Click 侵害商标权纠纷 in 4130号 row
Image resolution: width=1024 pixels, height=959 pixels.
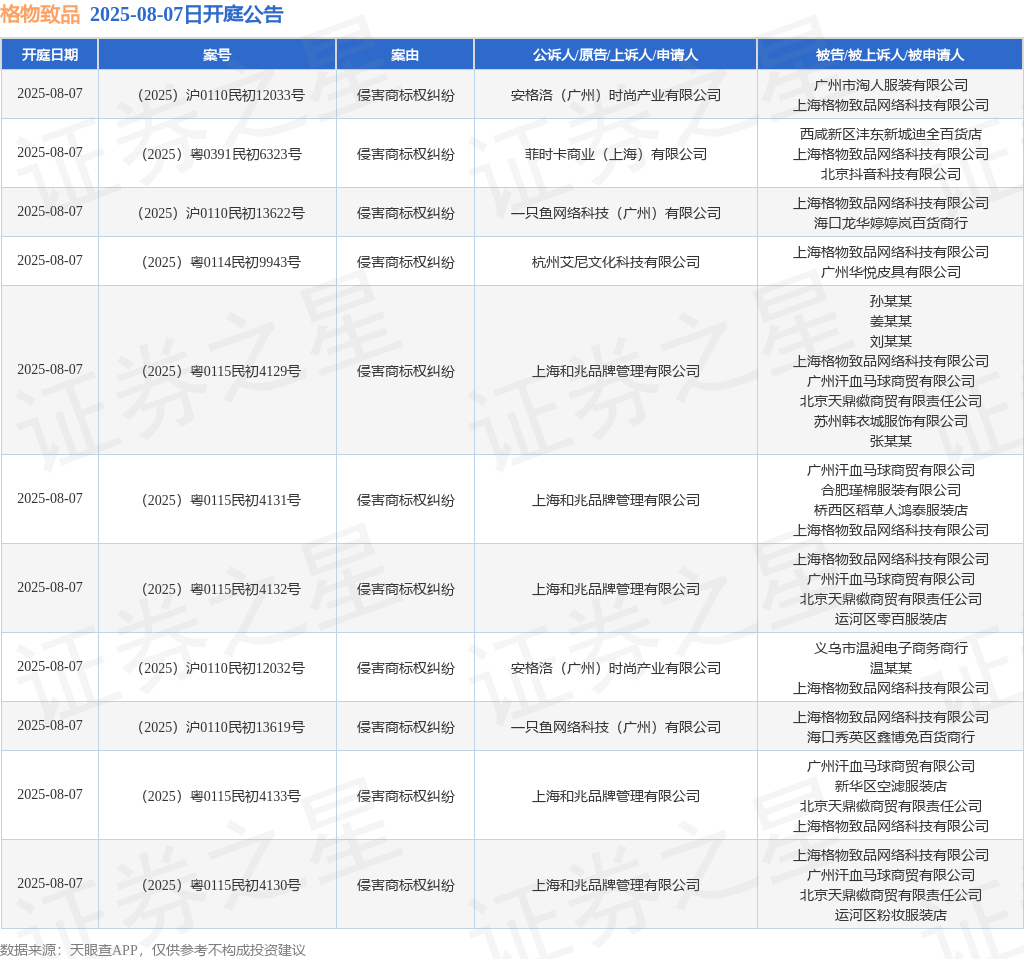406,885
